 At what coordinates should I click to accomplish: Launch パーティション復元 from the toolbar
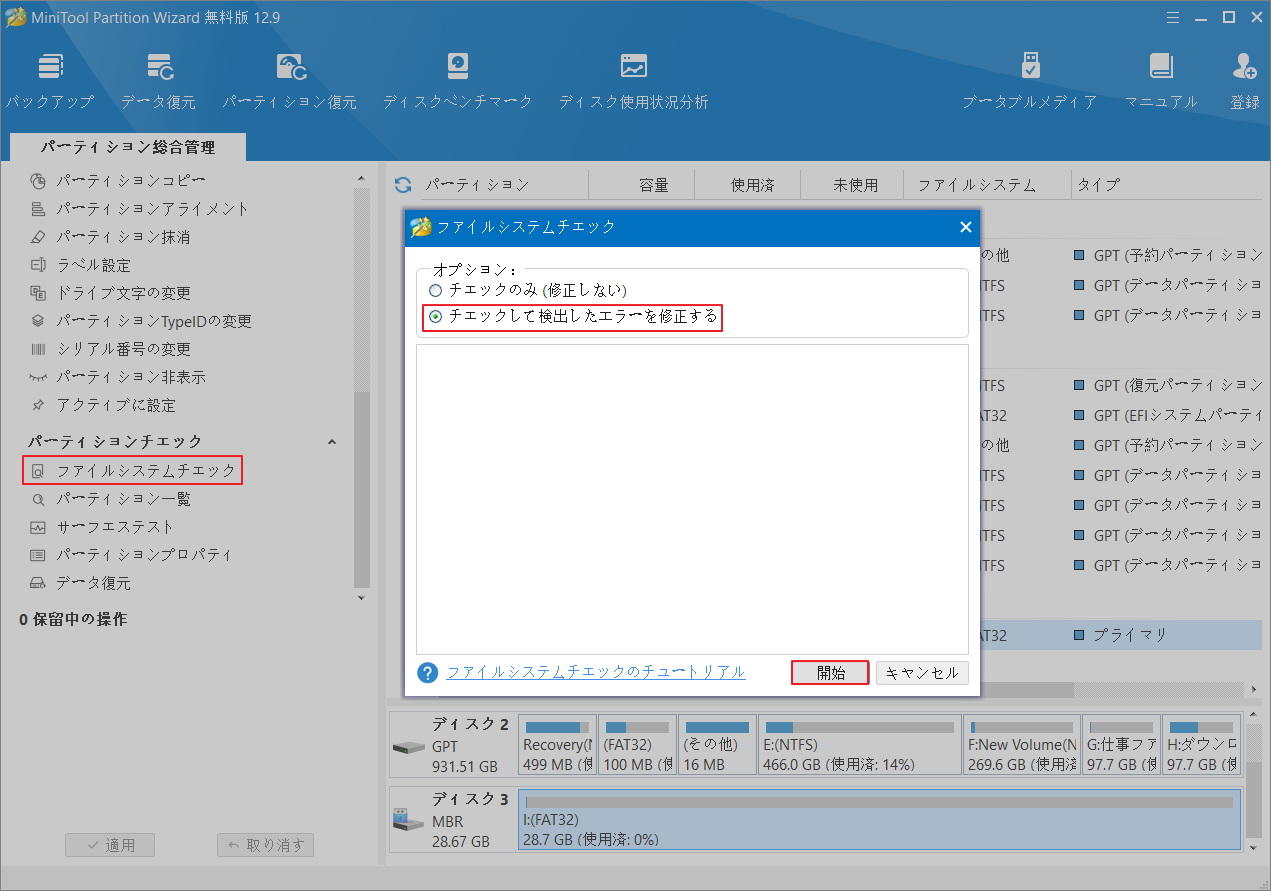[290, 80]
